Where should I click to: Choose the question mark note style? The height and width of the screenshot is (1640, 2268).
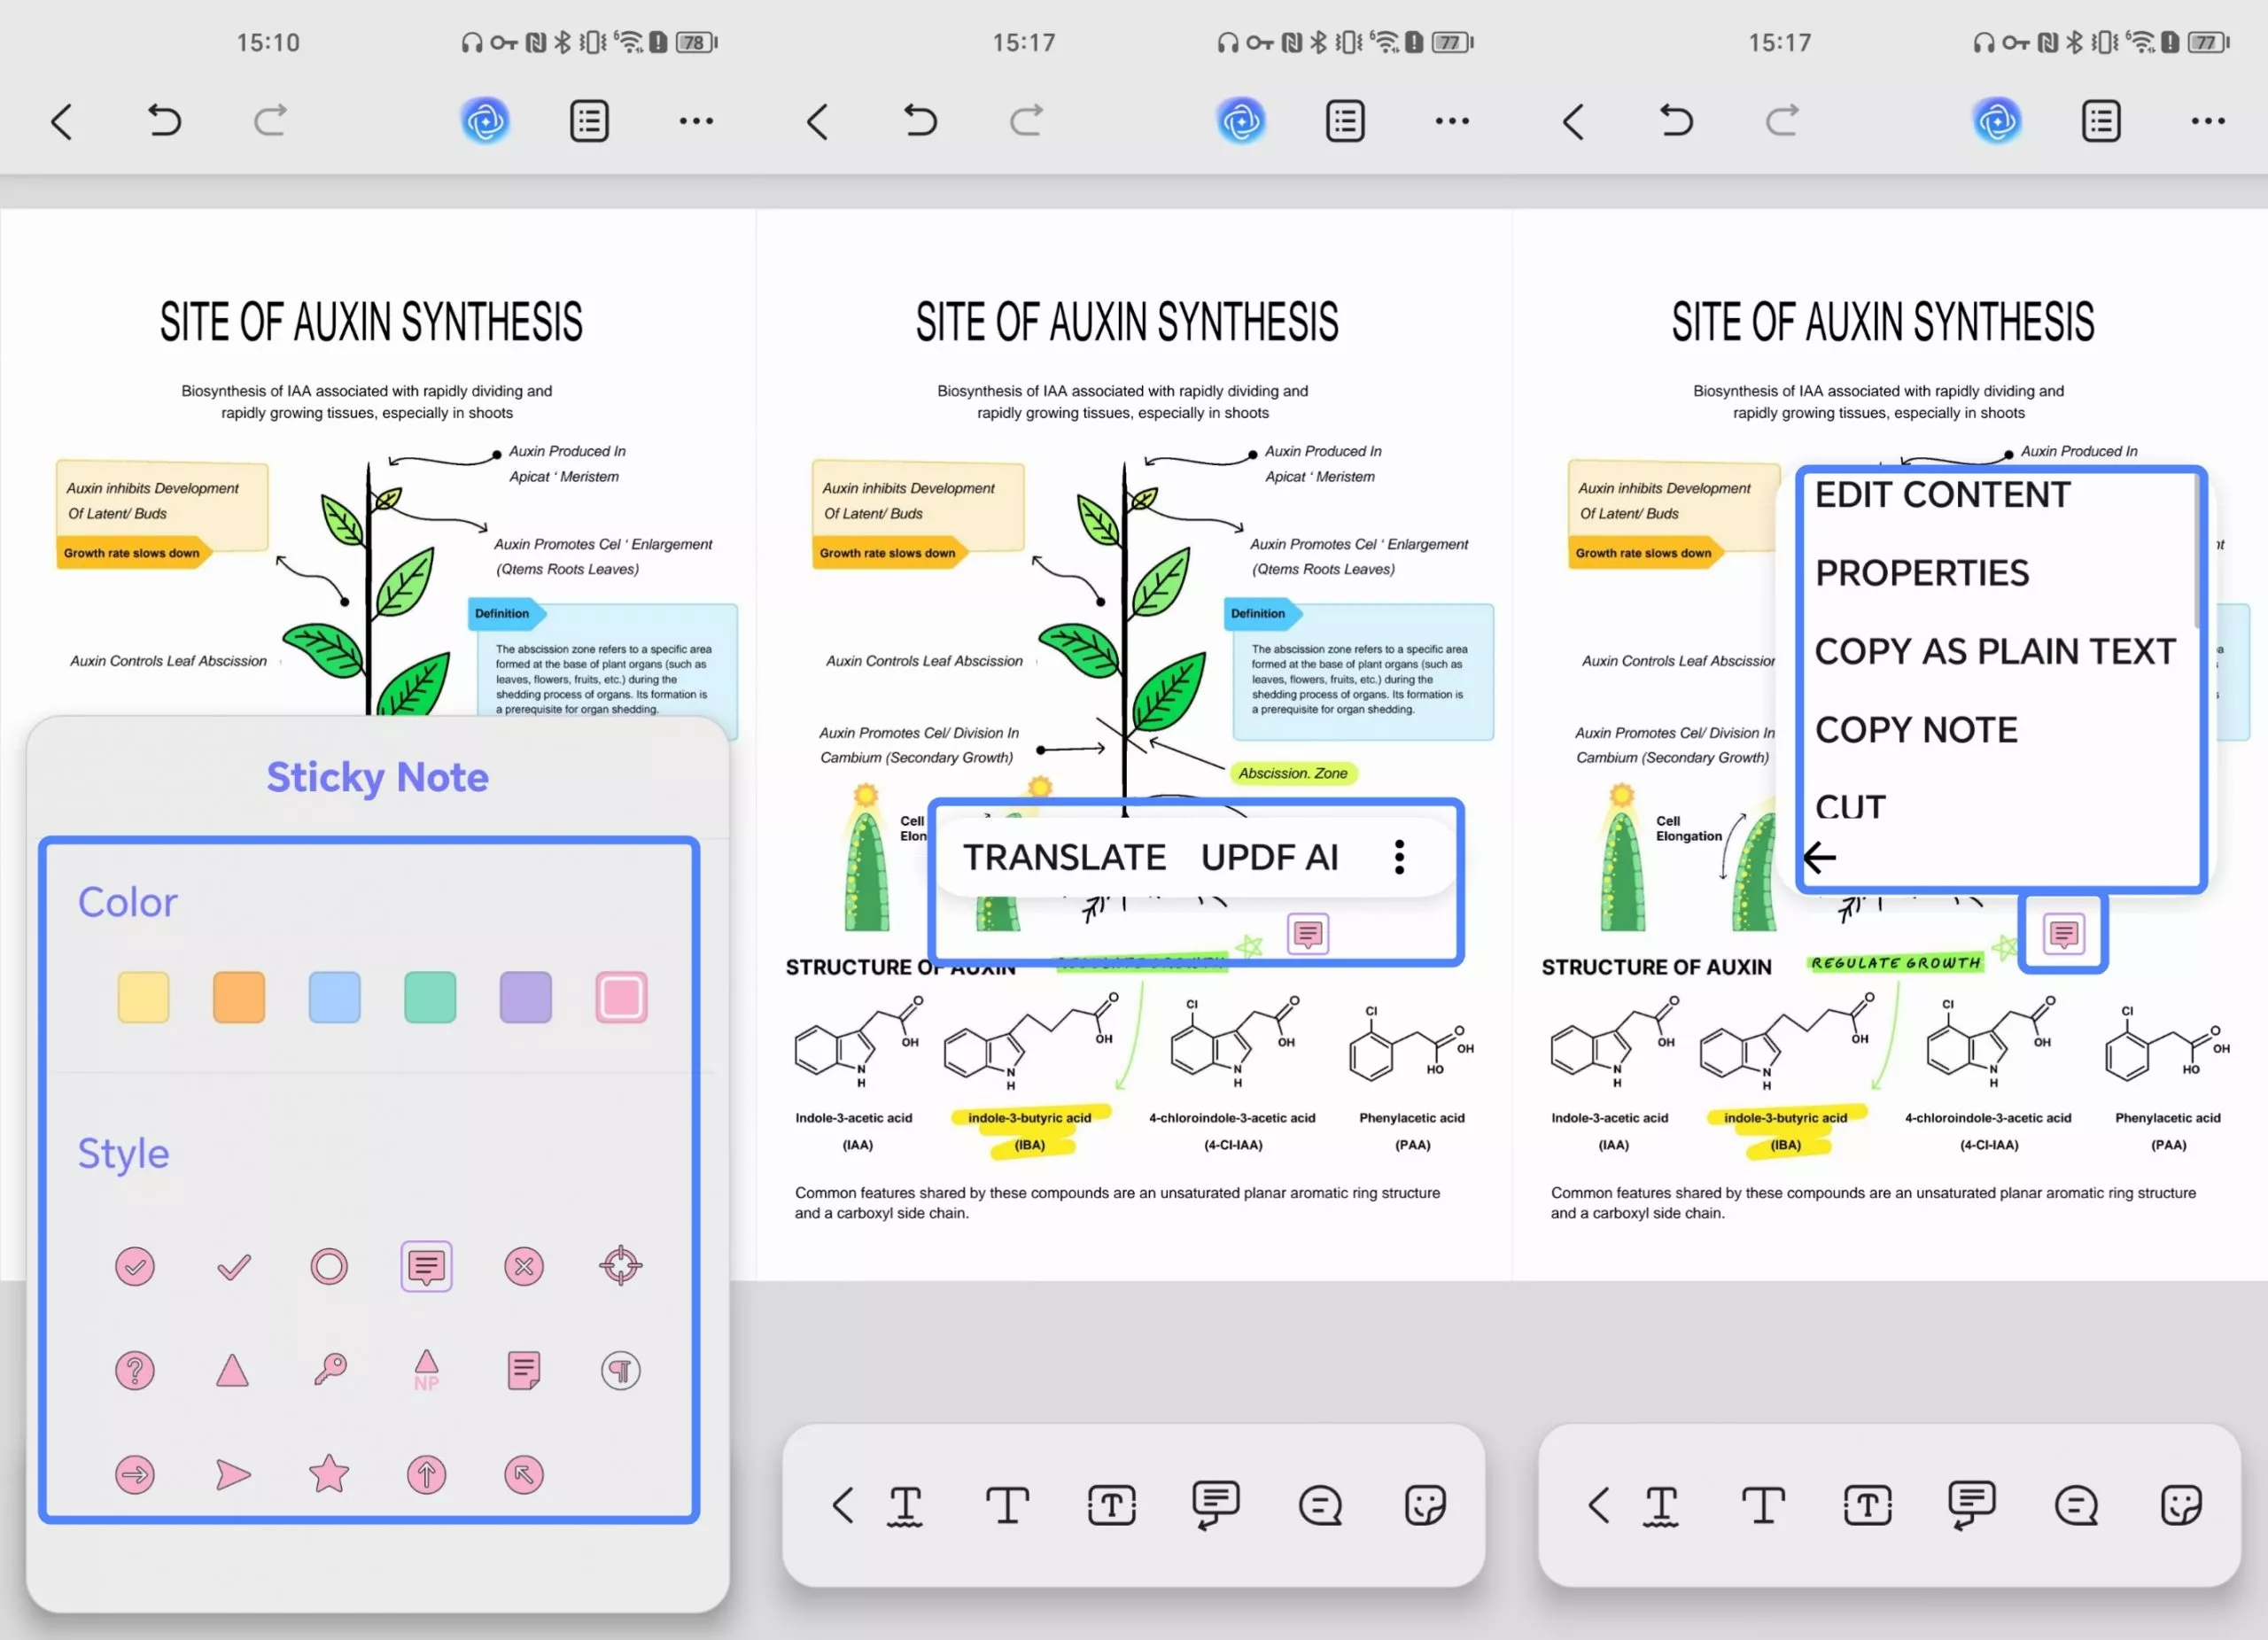click(x=135, y=1370)
